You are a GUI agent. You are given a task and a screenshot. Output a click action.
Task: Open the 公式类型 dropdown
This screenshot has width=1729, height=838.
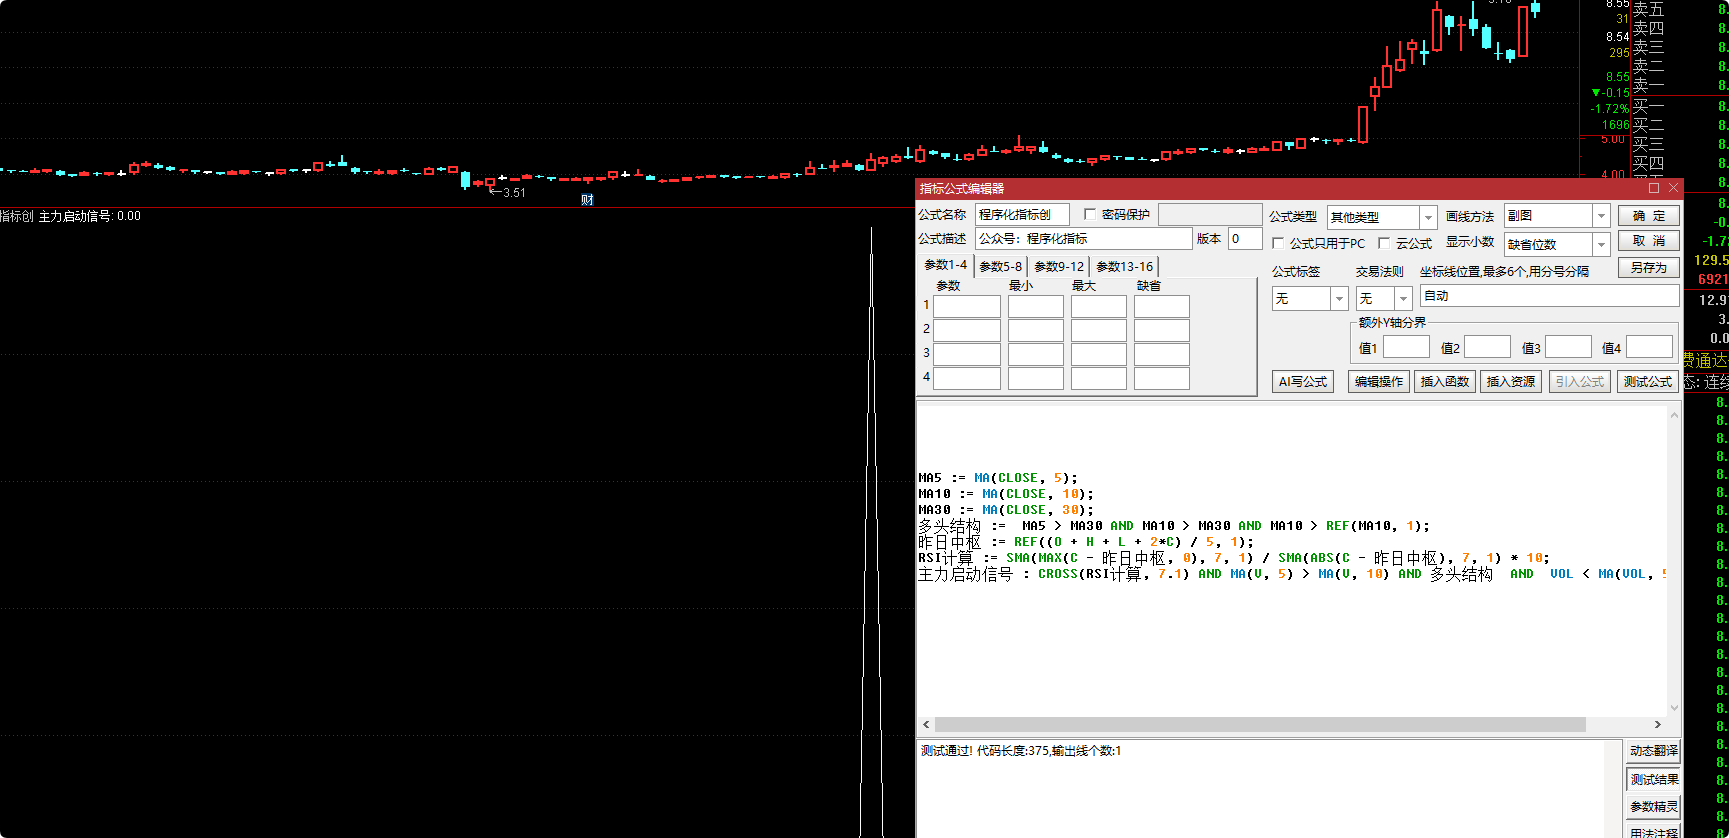point(1428,218)
